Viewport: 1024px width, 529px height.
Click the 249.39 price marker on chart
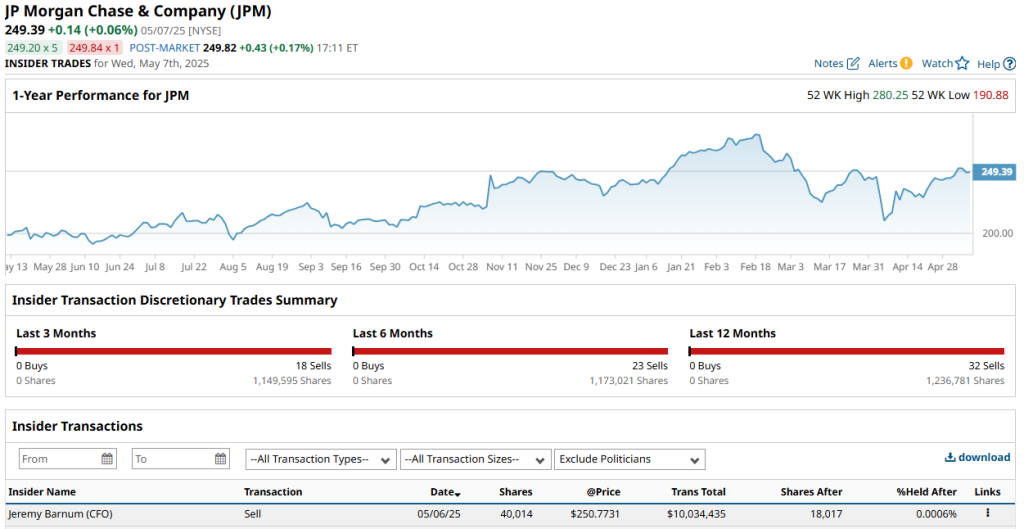click(x=995, y=172)
